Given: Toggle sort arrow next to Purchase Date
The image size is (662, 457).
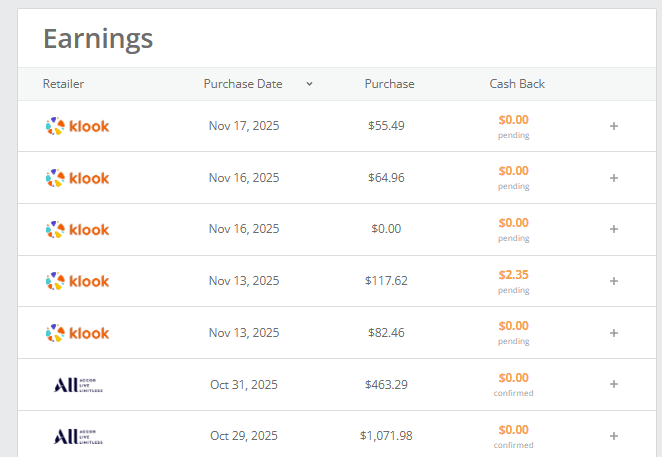Looking at the screenshot, I should pos(309,84).
